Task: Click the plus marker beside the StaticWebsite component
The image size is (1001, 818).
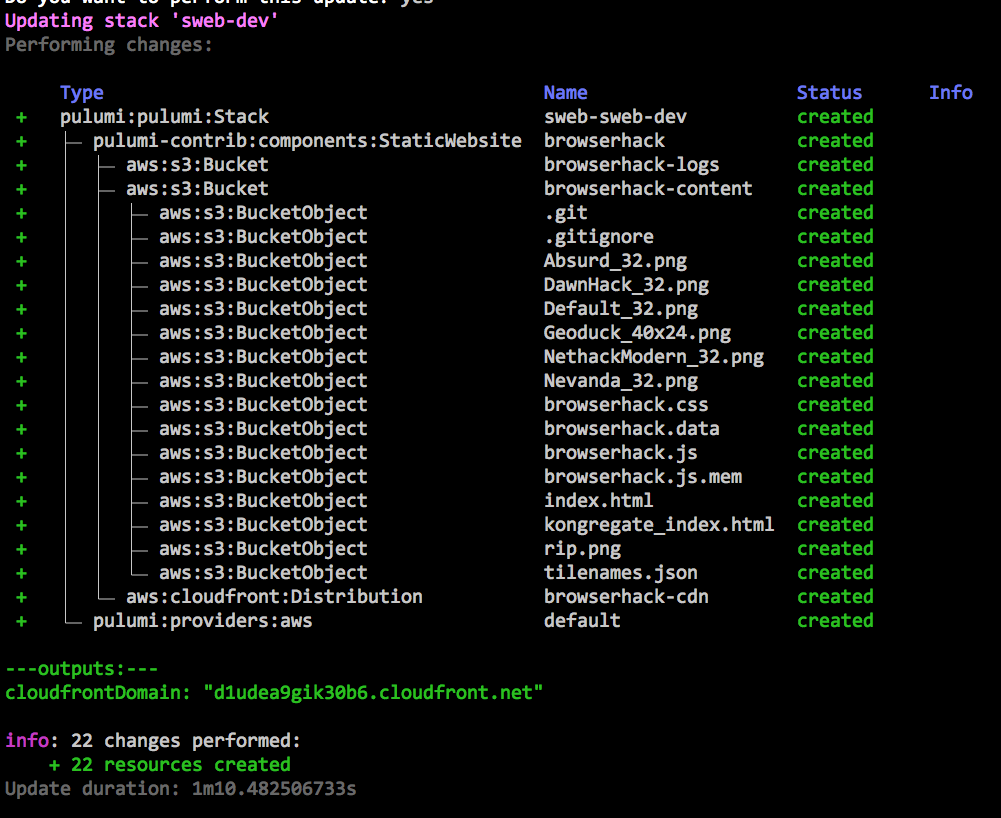Action: click(21, 140)
